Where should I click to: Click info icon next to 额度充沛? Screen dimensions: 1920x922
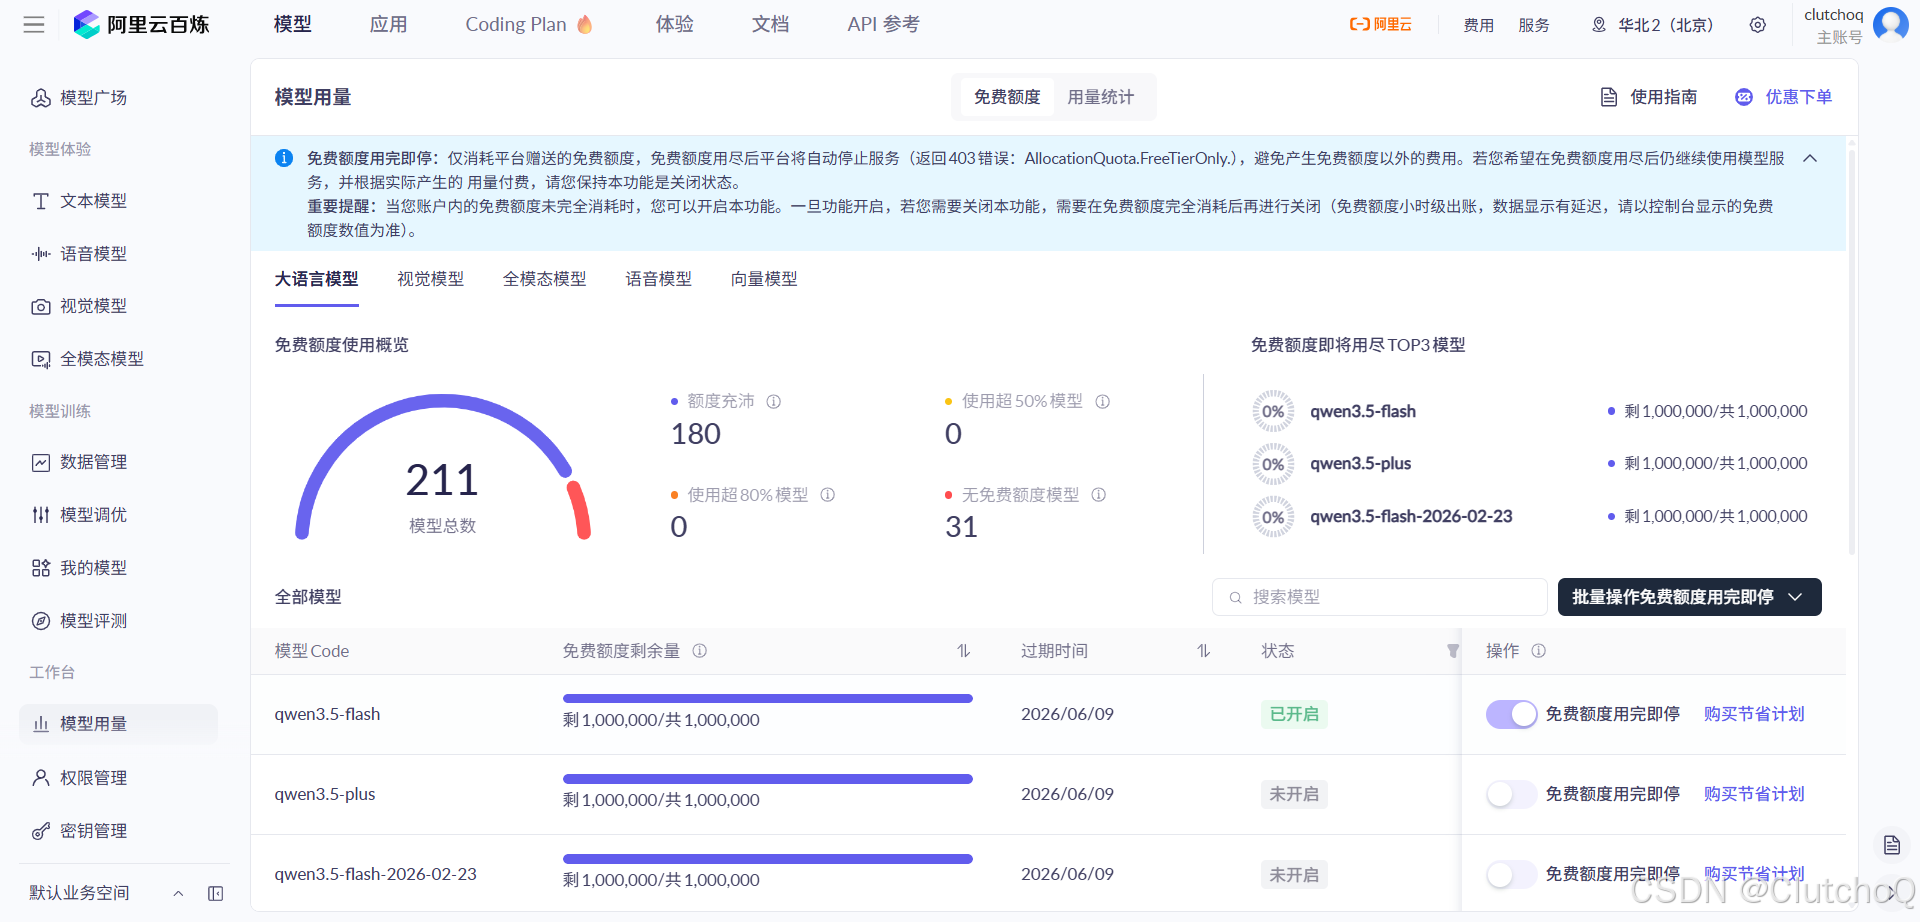click(774, 401)
